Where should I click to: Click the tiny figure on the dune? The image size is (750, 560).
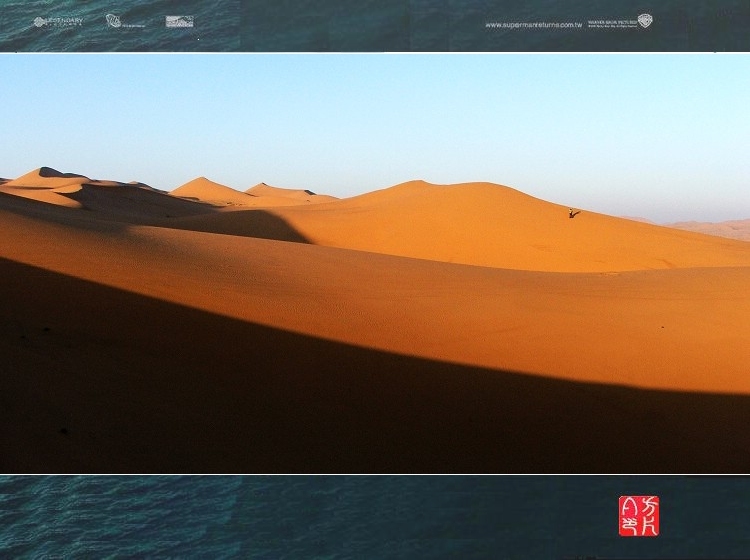(x=574, y=213)
